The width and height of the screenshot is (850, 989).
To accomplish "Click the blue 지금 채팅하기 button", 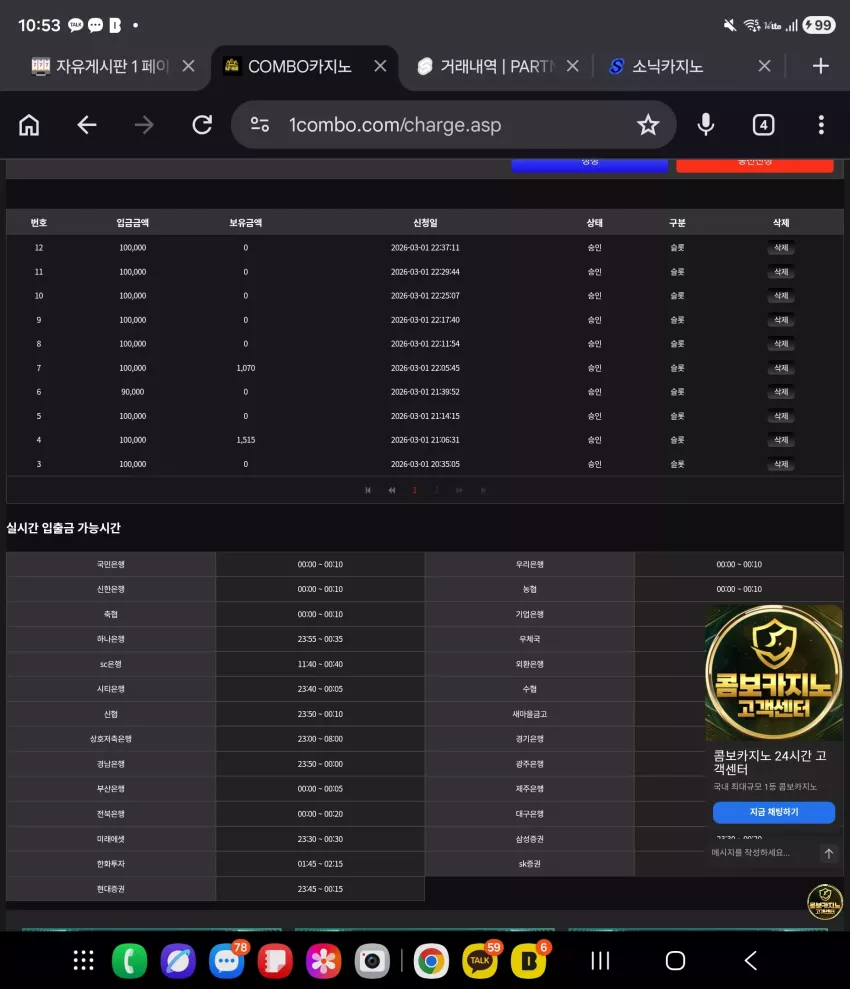I will (x=774, y=812).
